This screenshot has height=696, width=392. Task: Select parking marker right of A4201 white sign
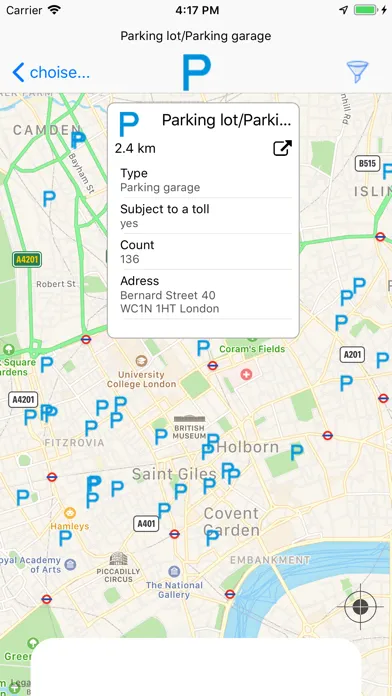coord(48,413)
